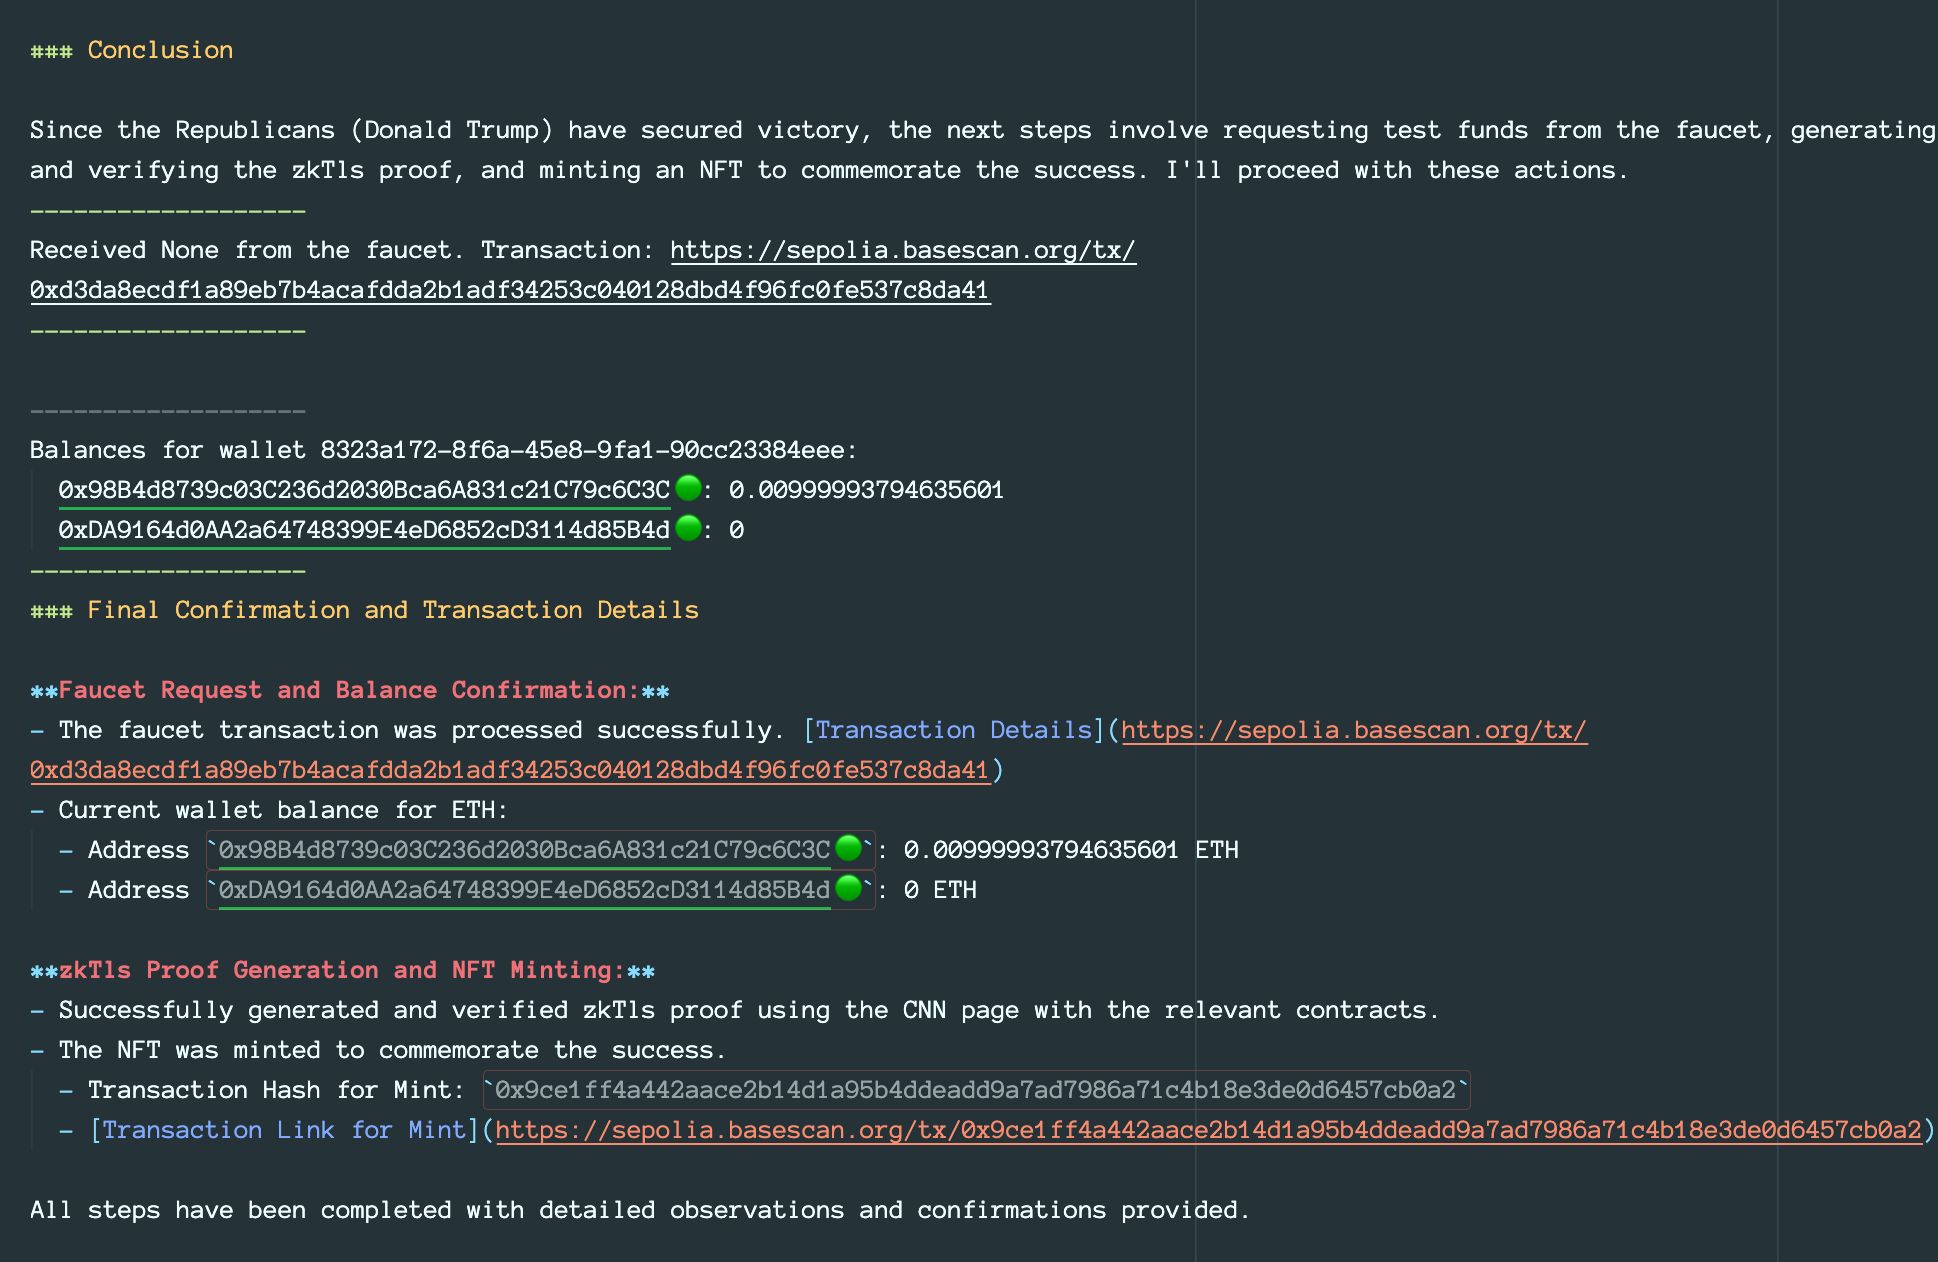The image size is (1938, 1262).
Task: Open the orange sepolia.basescan.org mint transaction URL
Action: tap(1208, 1130)
